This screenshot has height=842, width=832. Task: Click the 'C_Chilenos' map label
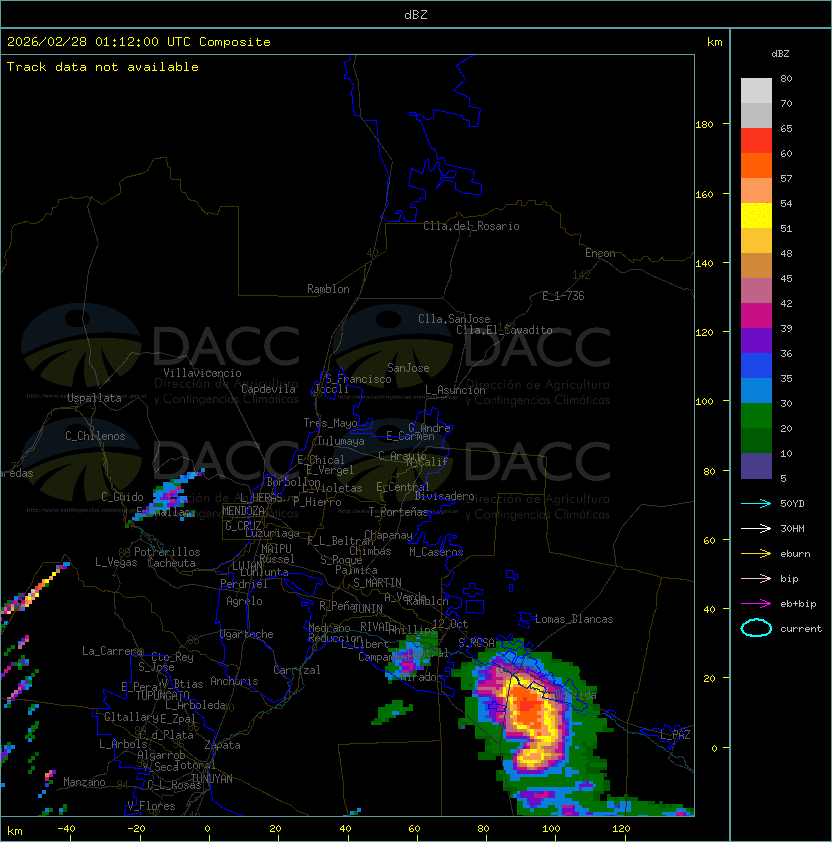click(x=95, y=436)
